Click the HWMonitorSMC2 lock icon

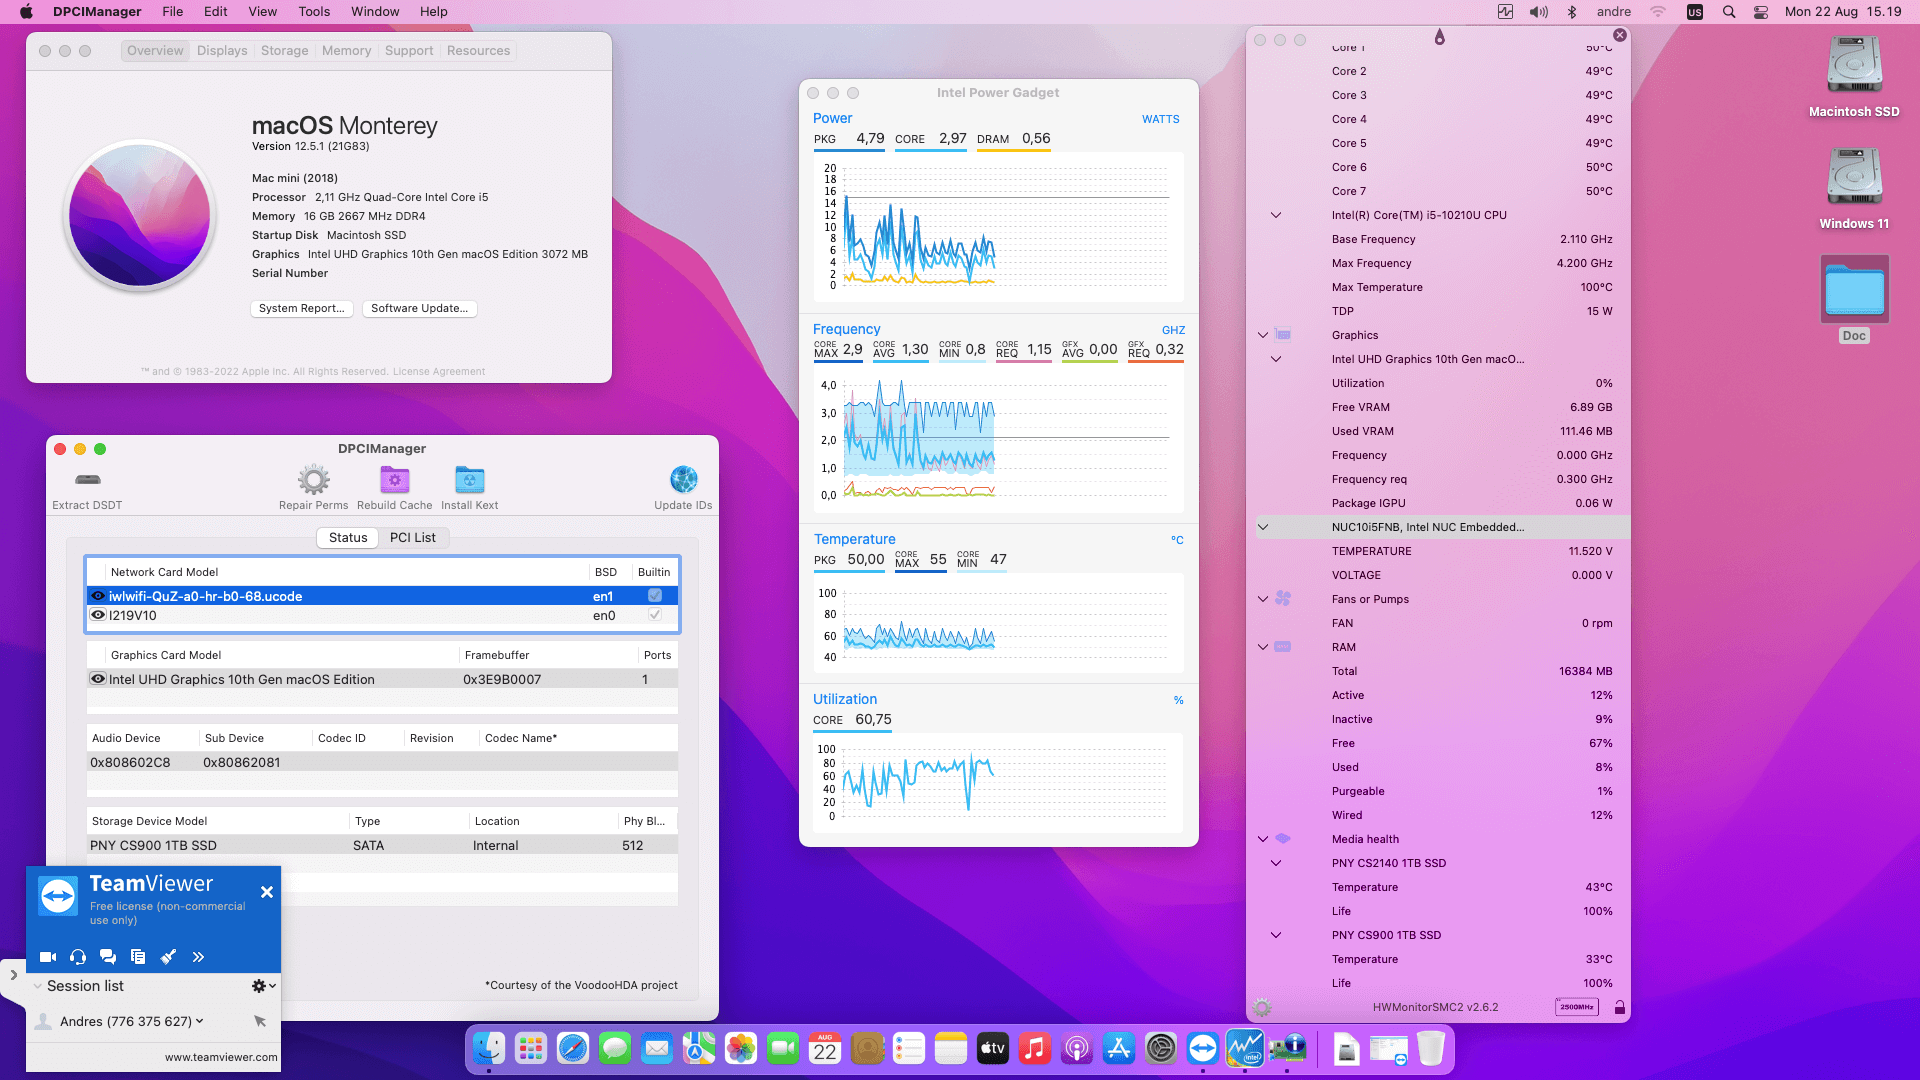(x=1619, y=1007)
